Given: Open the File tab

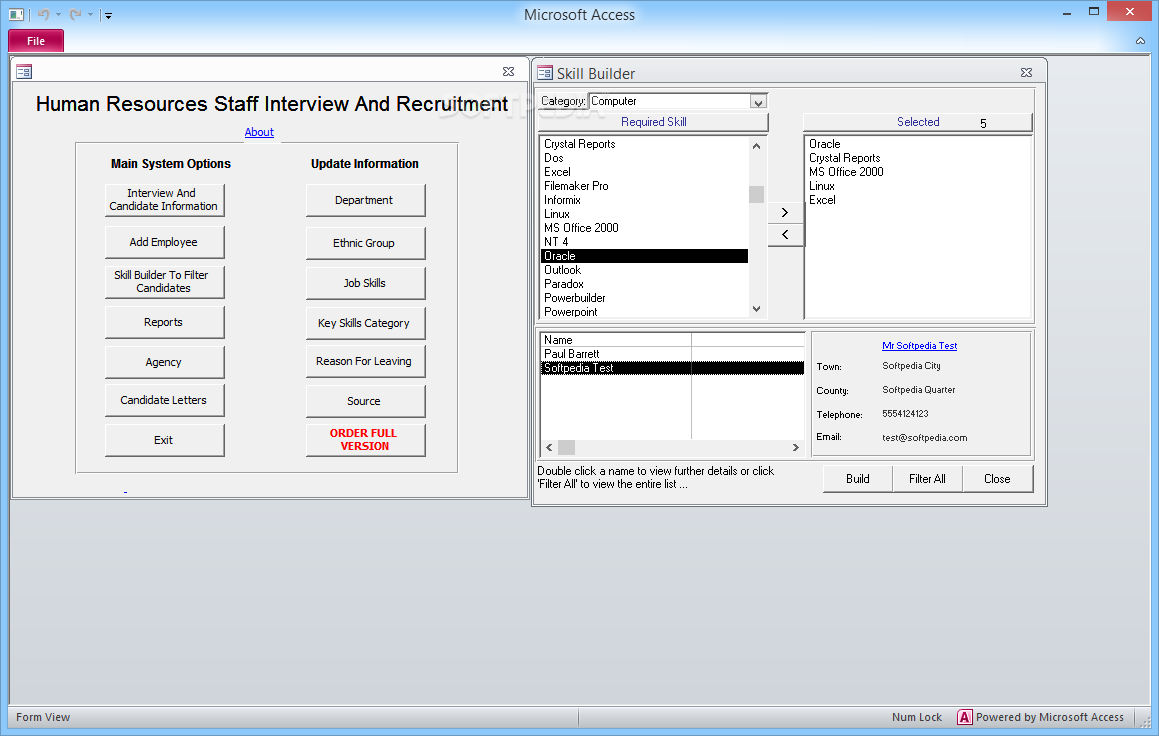Looking at the screenshot, I should pos(36,41).
